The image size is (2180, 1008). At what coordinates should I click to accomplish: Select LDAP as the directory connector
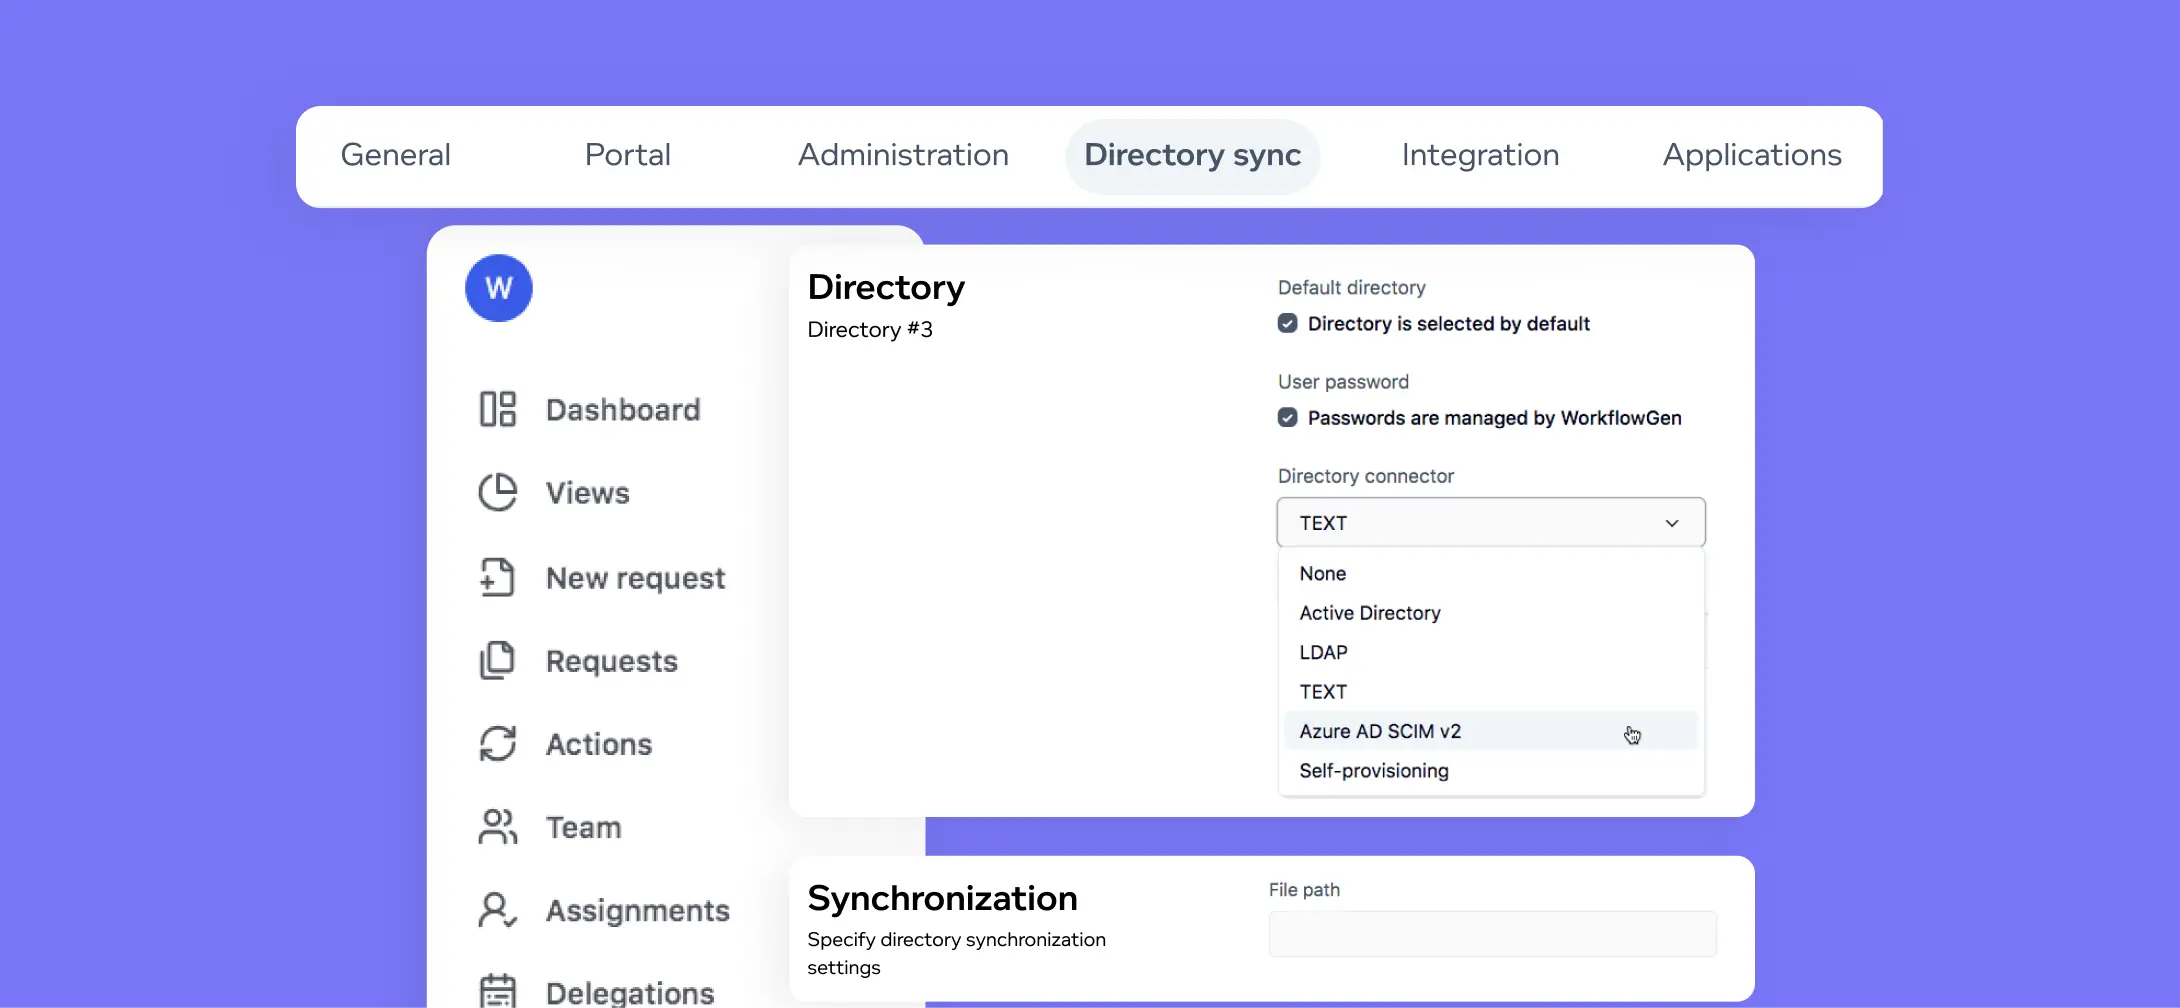click(x=1323, y=652)
